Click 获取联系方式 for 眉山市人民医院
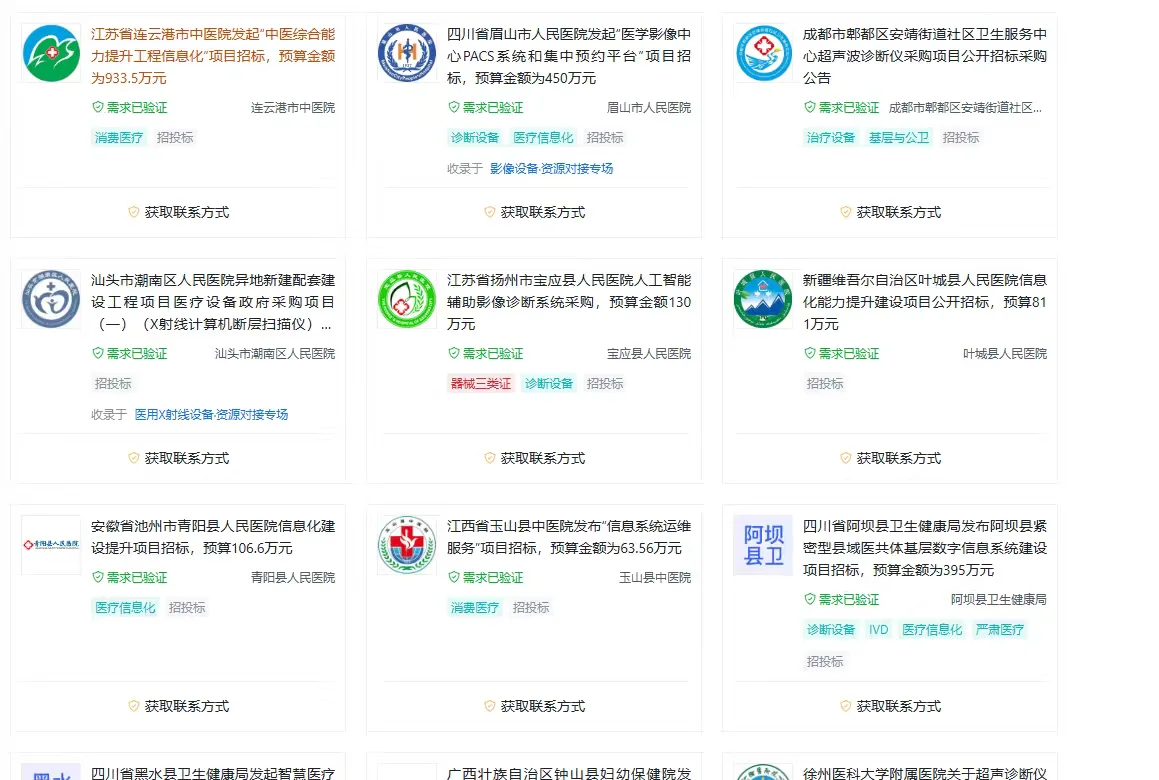The height and width of the screenshot is (780, 1159). pyautogui.click(x=533, y=212)
